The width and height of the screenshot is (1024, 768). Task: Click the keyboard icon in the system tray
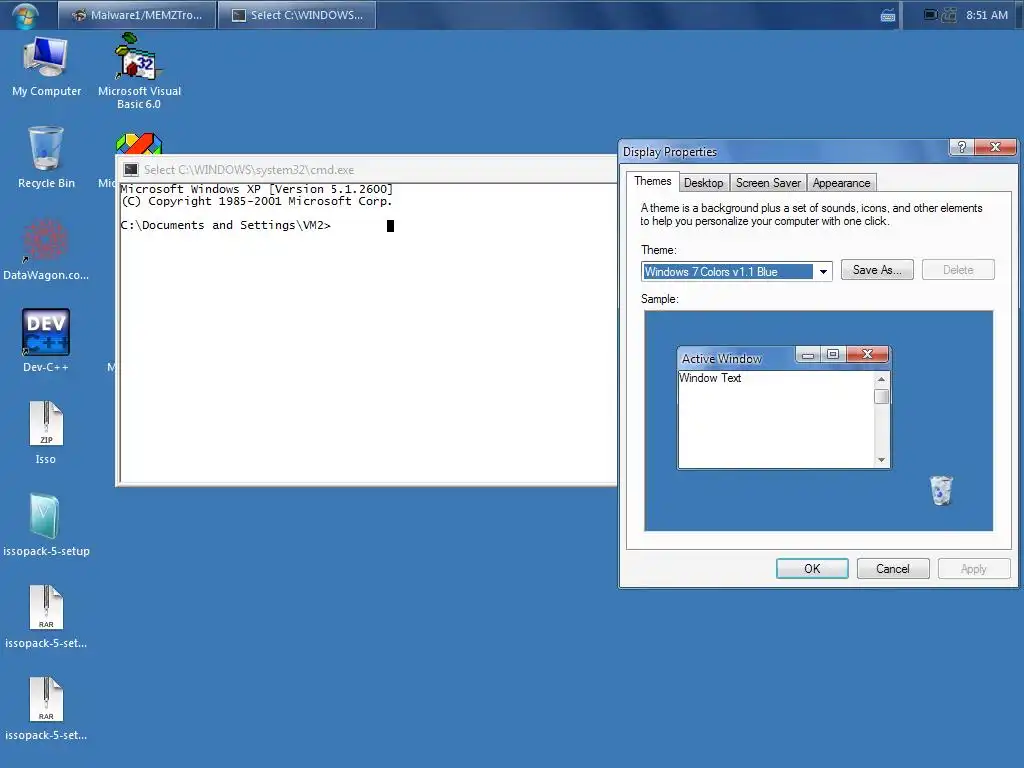(x=888, y=16)
